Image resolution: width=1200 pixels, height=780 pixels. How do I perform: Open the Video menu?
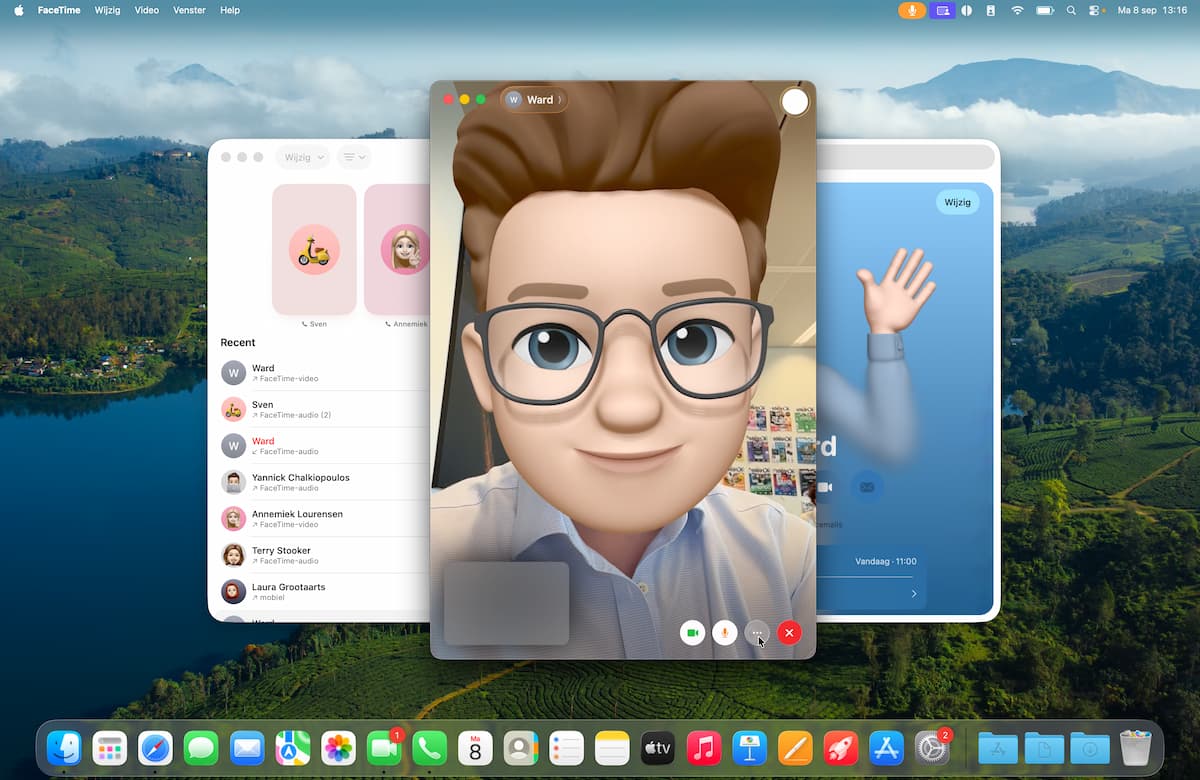click(146, 10)
